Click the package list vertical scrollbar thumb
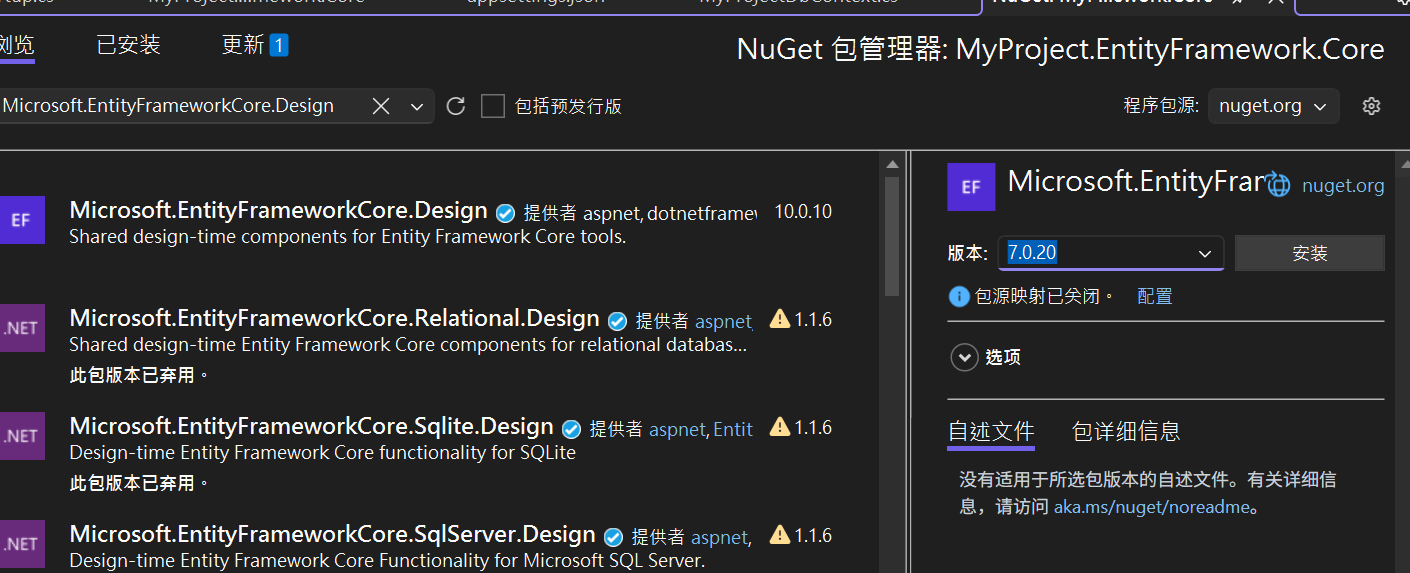 point(893,237)
